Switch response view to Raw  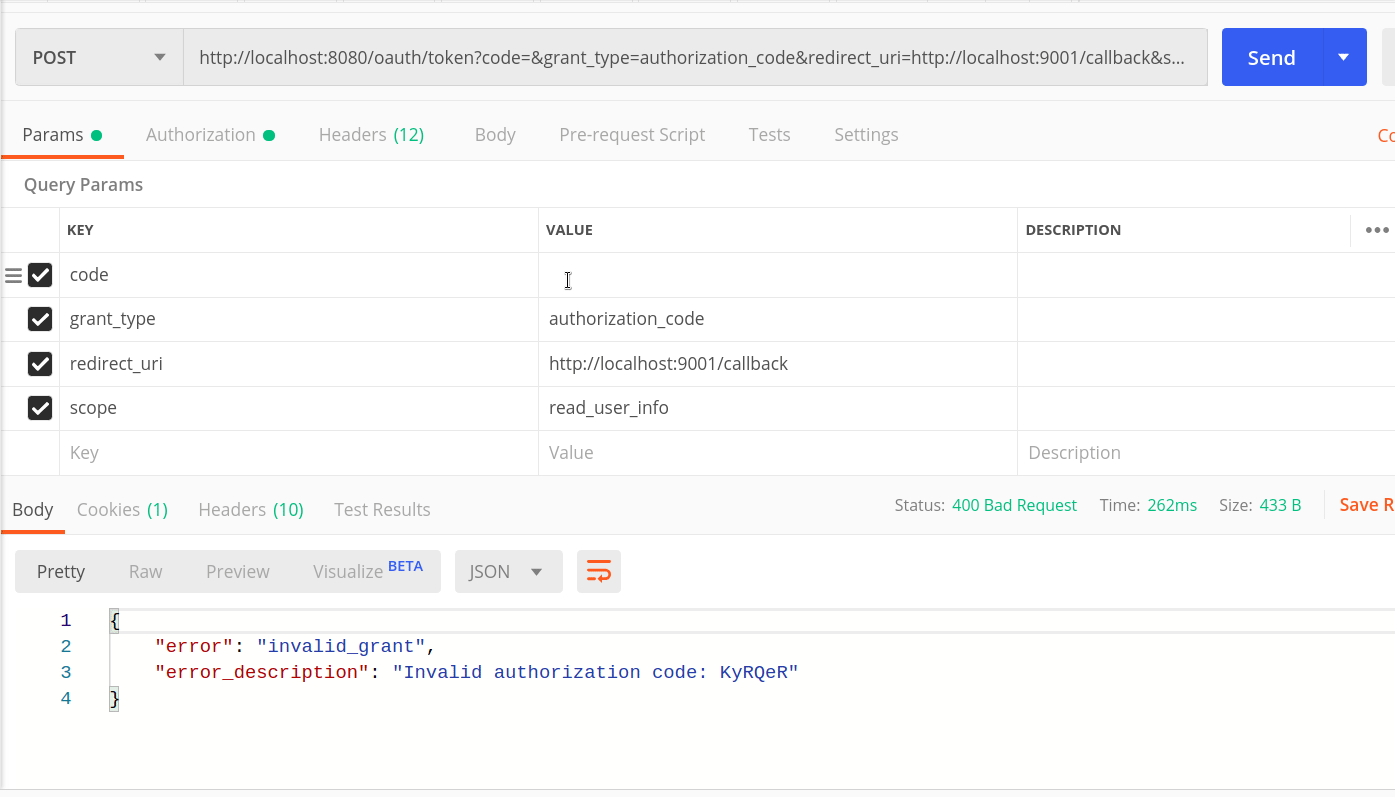coord(145,570)
